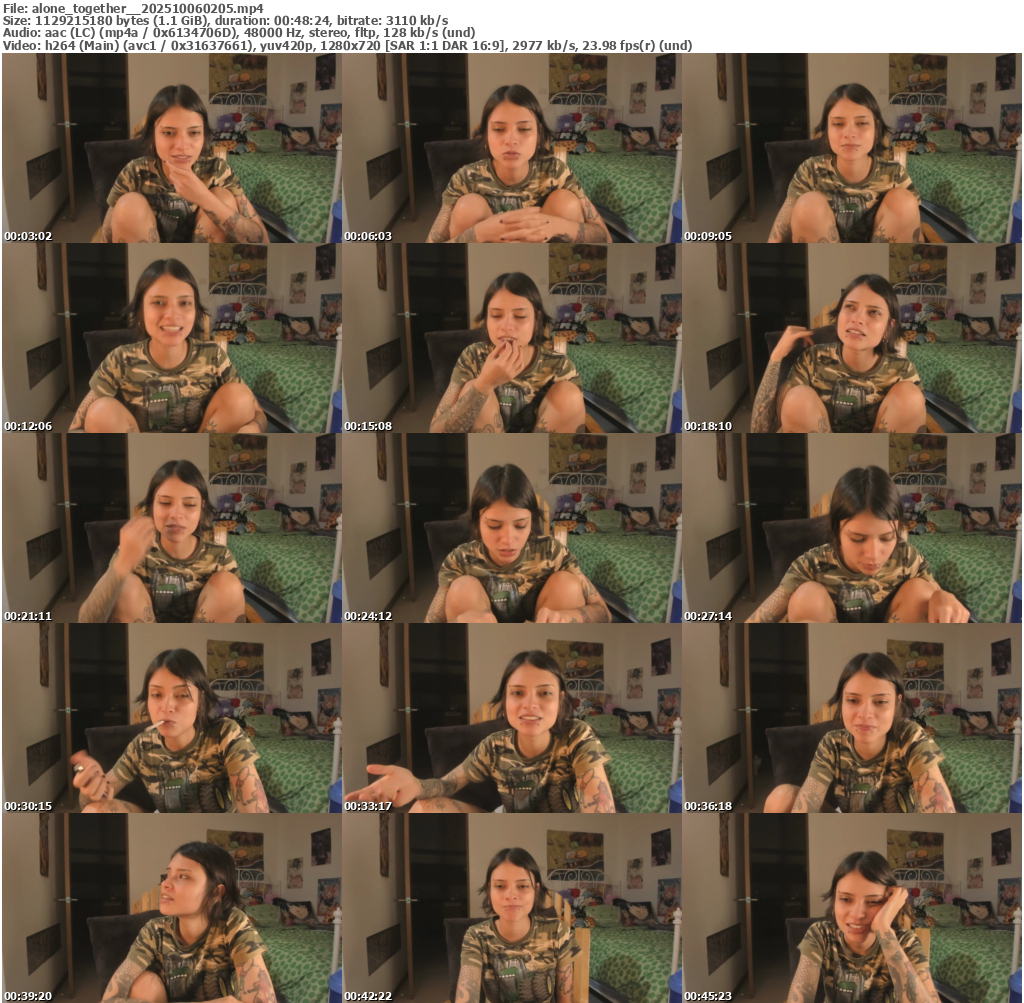
Task: Open the frame stamped 00:39:20
Action: [x=172, y=908]
